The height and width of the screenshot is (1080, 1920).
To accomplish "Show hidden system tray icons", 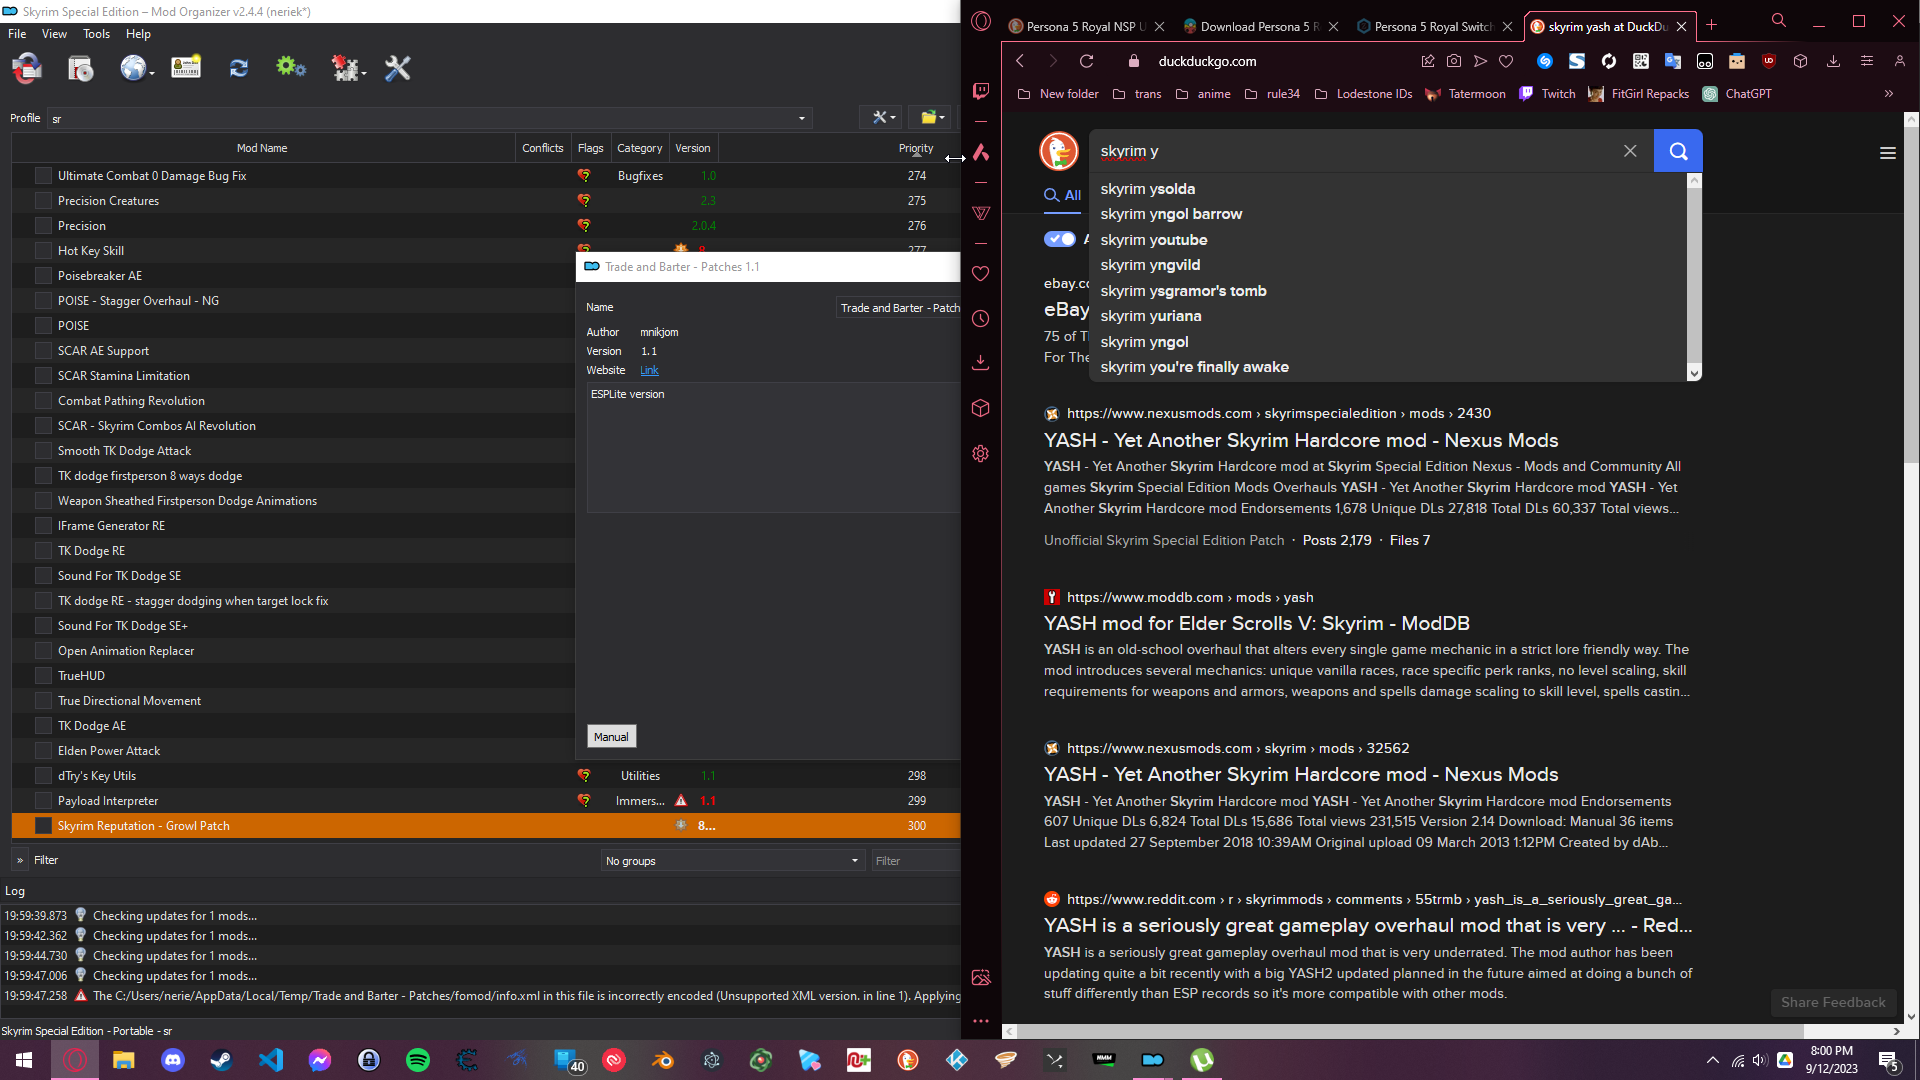I will (1713, 1060).
